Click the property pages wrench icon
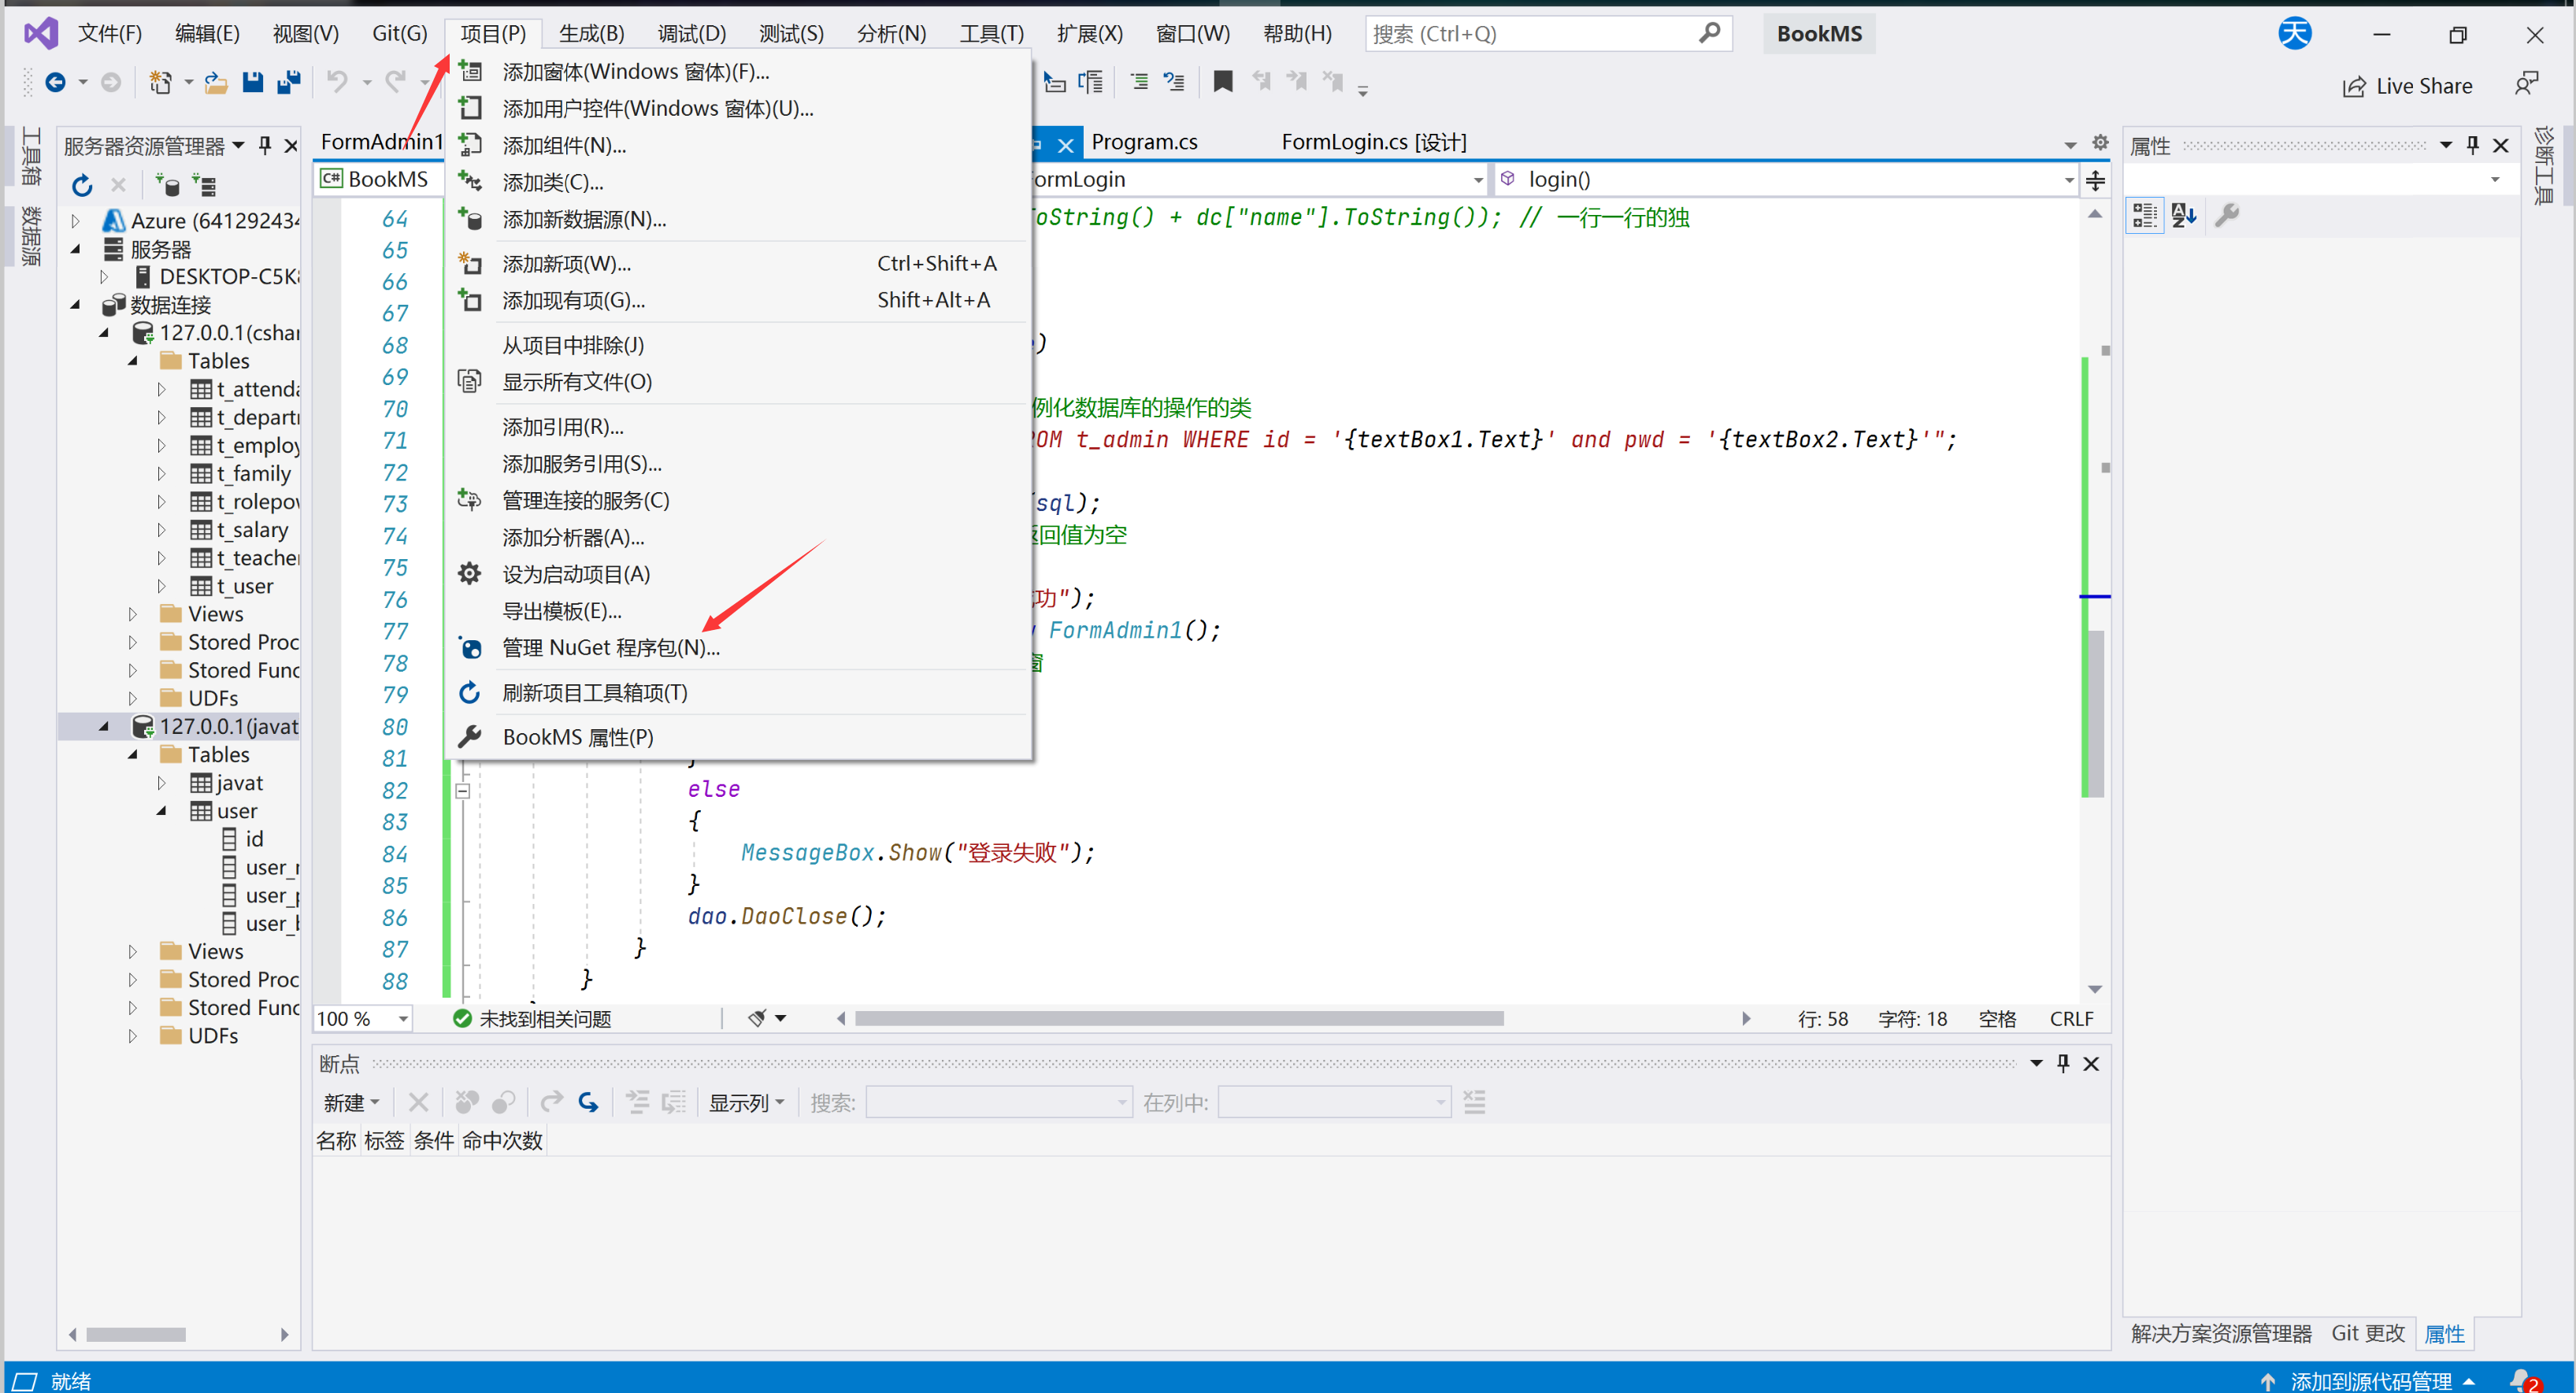This screenshot has width=2576, height=1393. [2226, 215]
